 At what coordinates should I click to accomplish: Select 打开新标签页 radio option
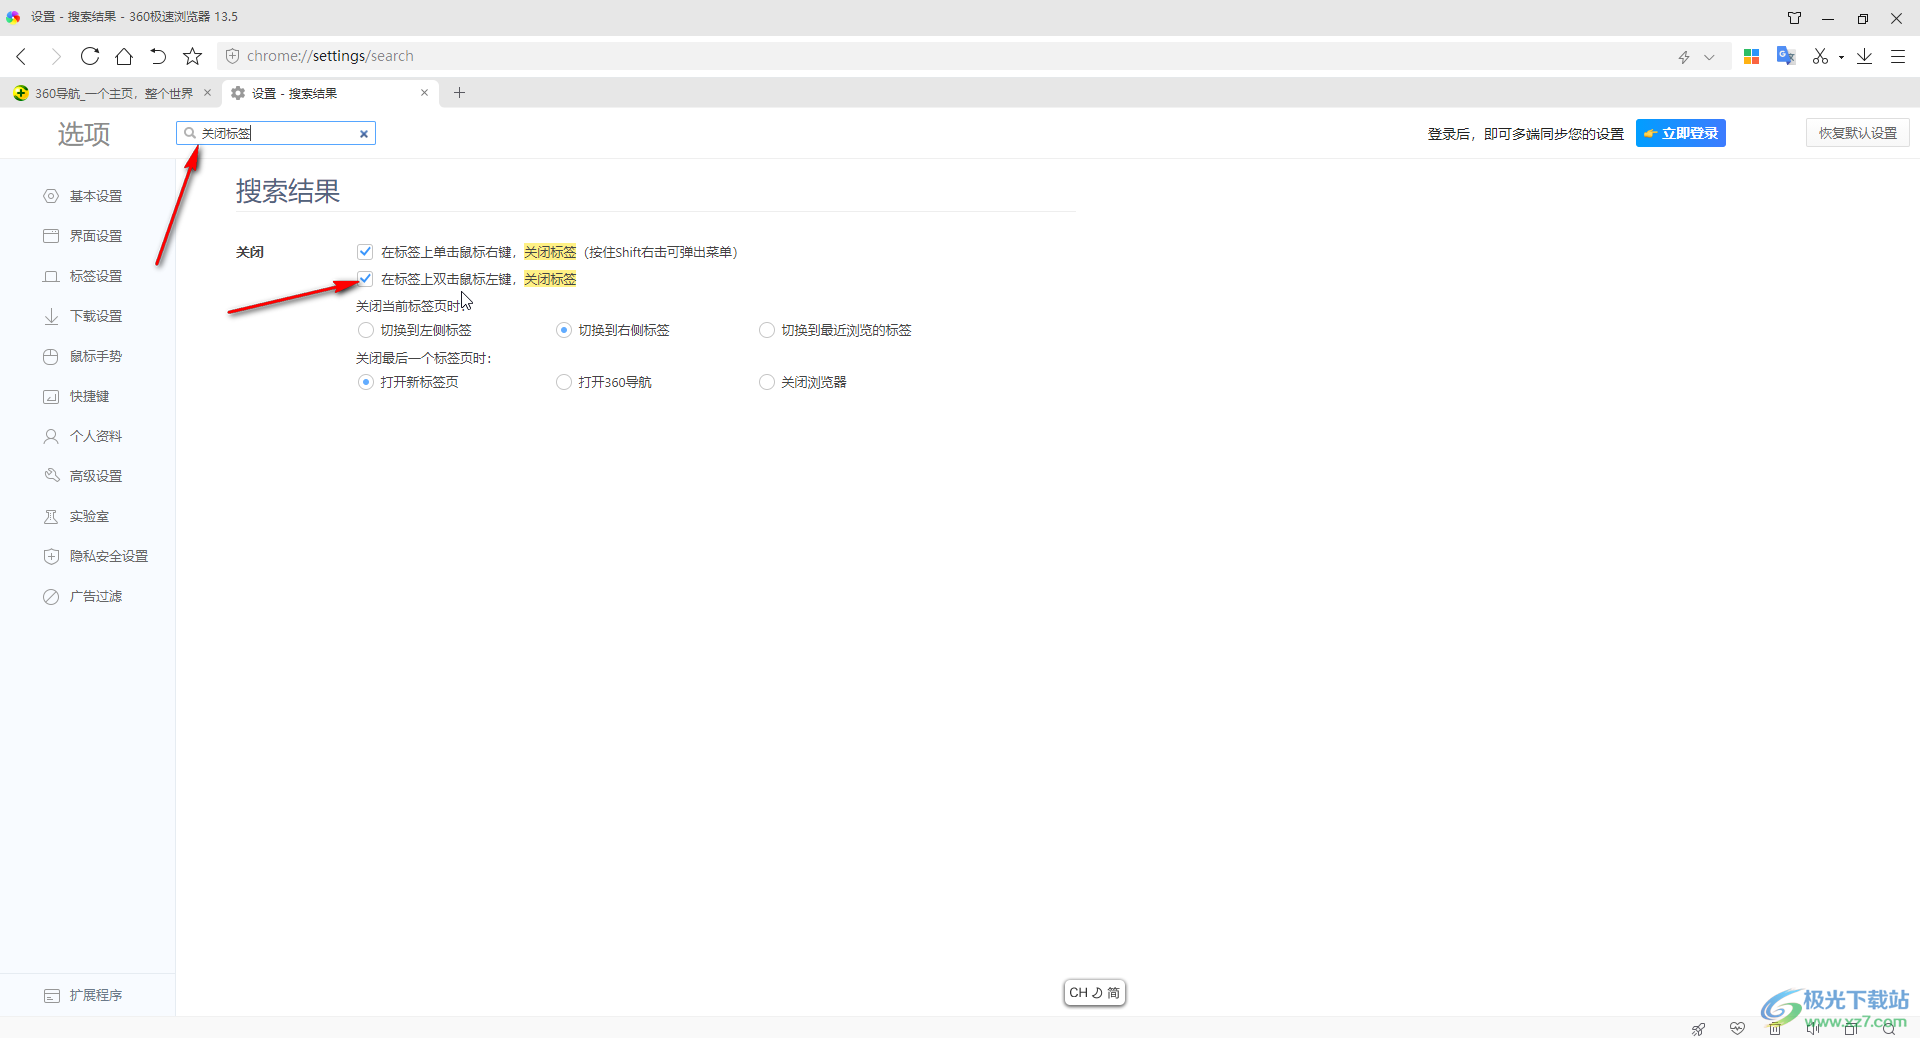point(366,382)
